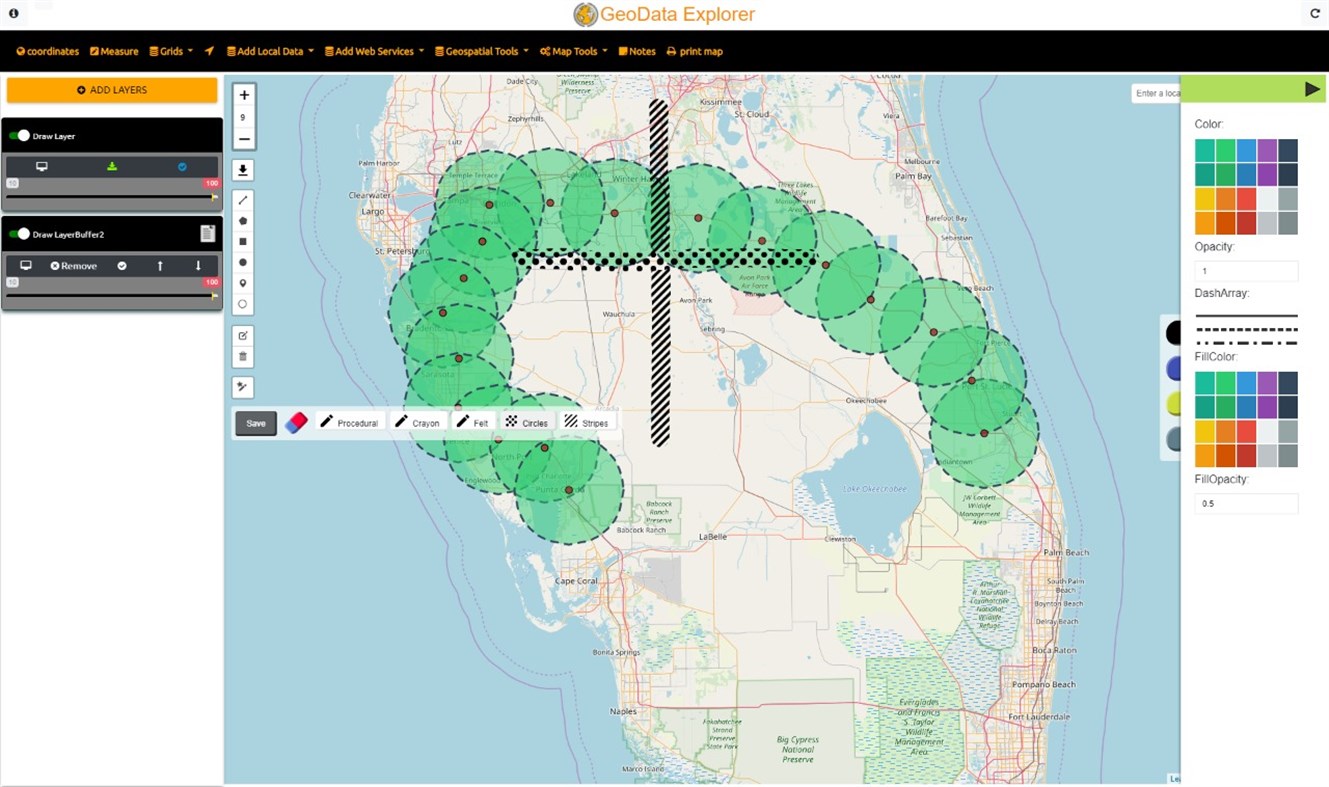1329x787 pixels.
Task: Select the polyline drawing tool
Action: point(242,198)
